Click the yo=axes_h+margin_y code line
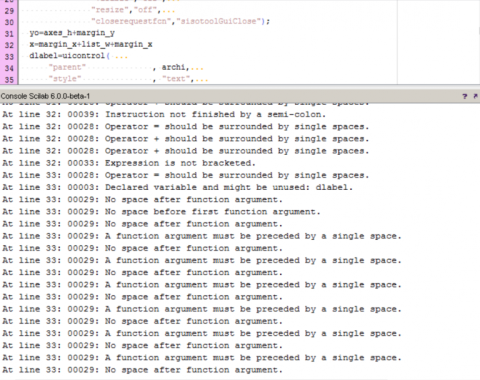Viewport: 480px width, 380px height. point(72,33)
